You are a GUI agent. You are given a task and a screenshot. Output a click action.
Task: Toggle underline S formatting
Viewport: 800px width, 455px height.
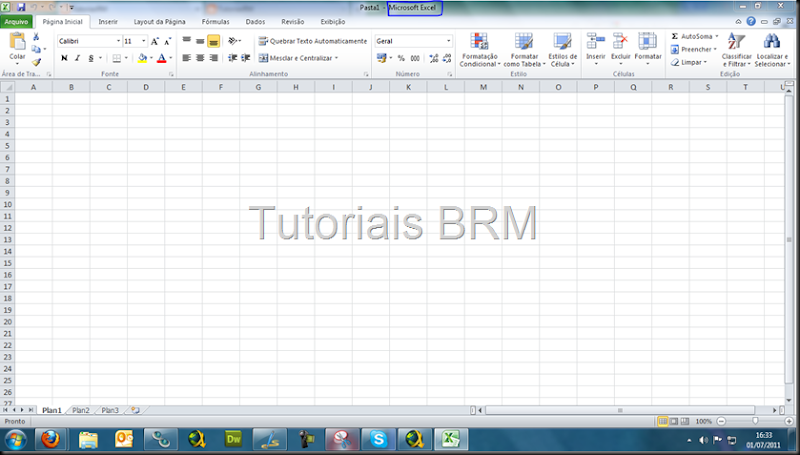pos(91,58)
